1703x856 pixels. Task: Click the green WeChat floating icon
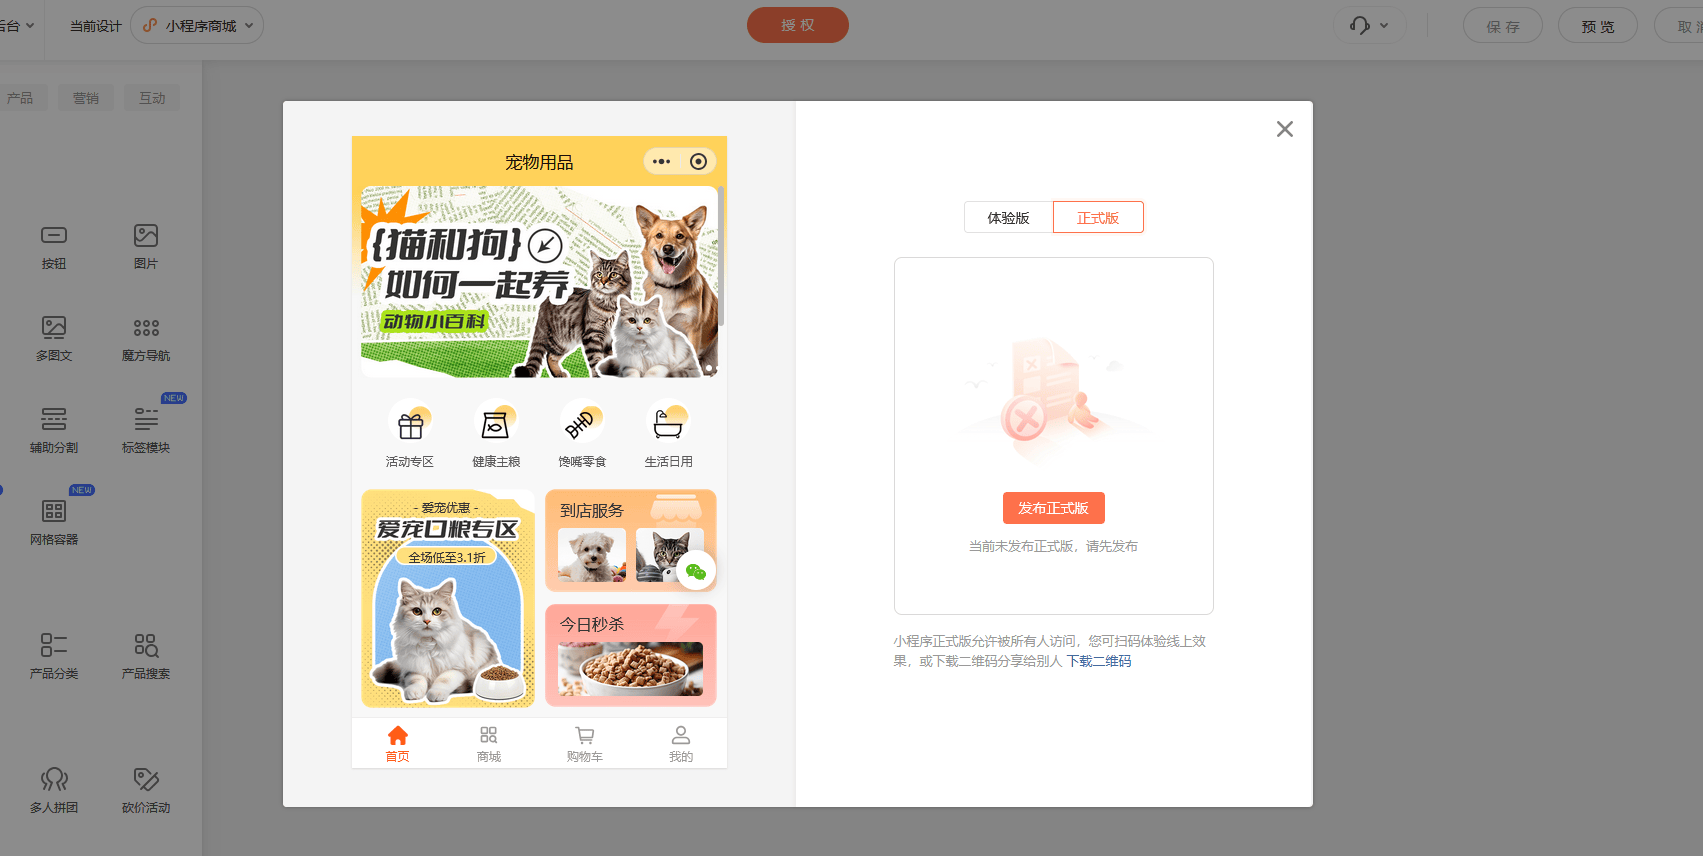[696, 571]
